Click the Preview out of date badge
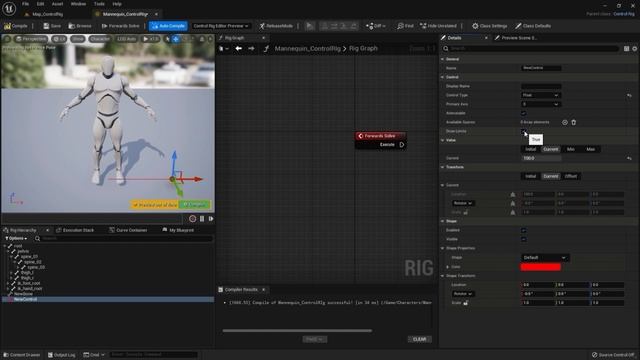Image resolution: width=640 pixels, height=360 pixels. pos(155,204)
